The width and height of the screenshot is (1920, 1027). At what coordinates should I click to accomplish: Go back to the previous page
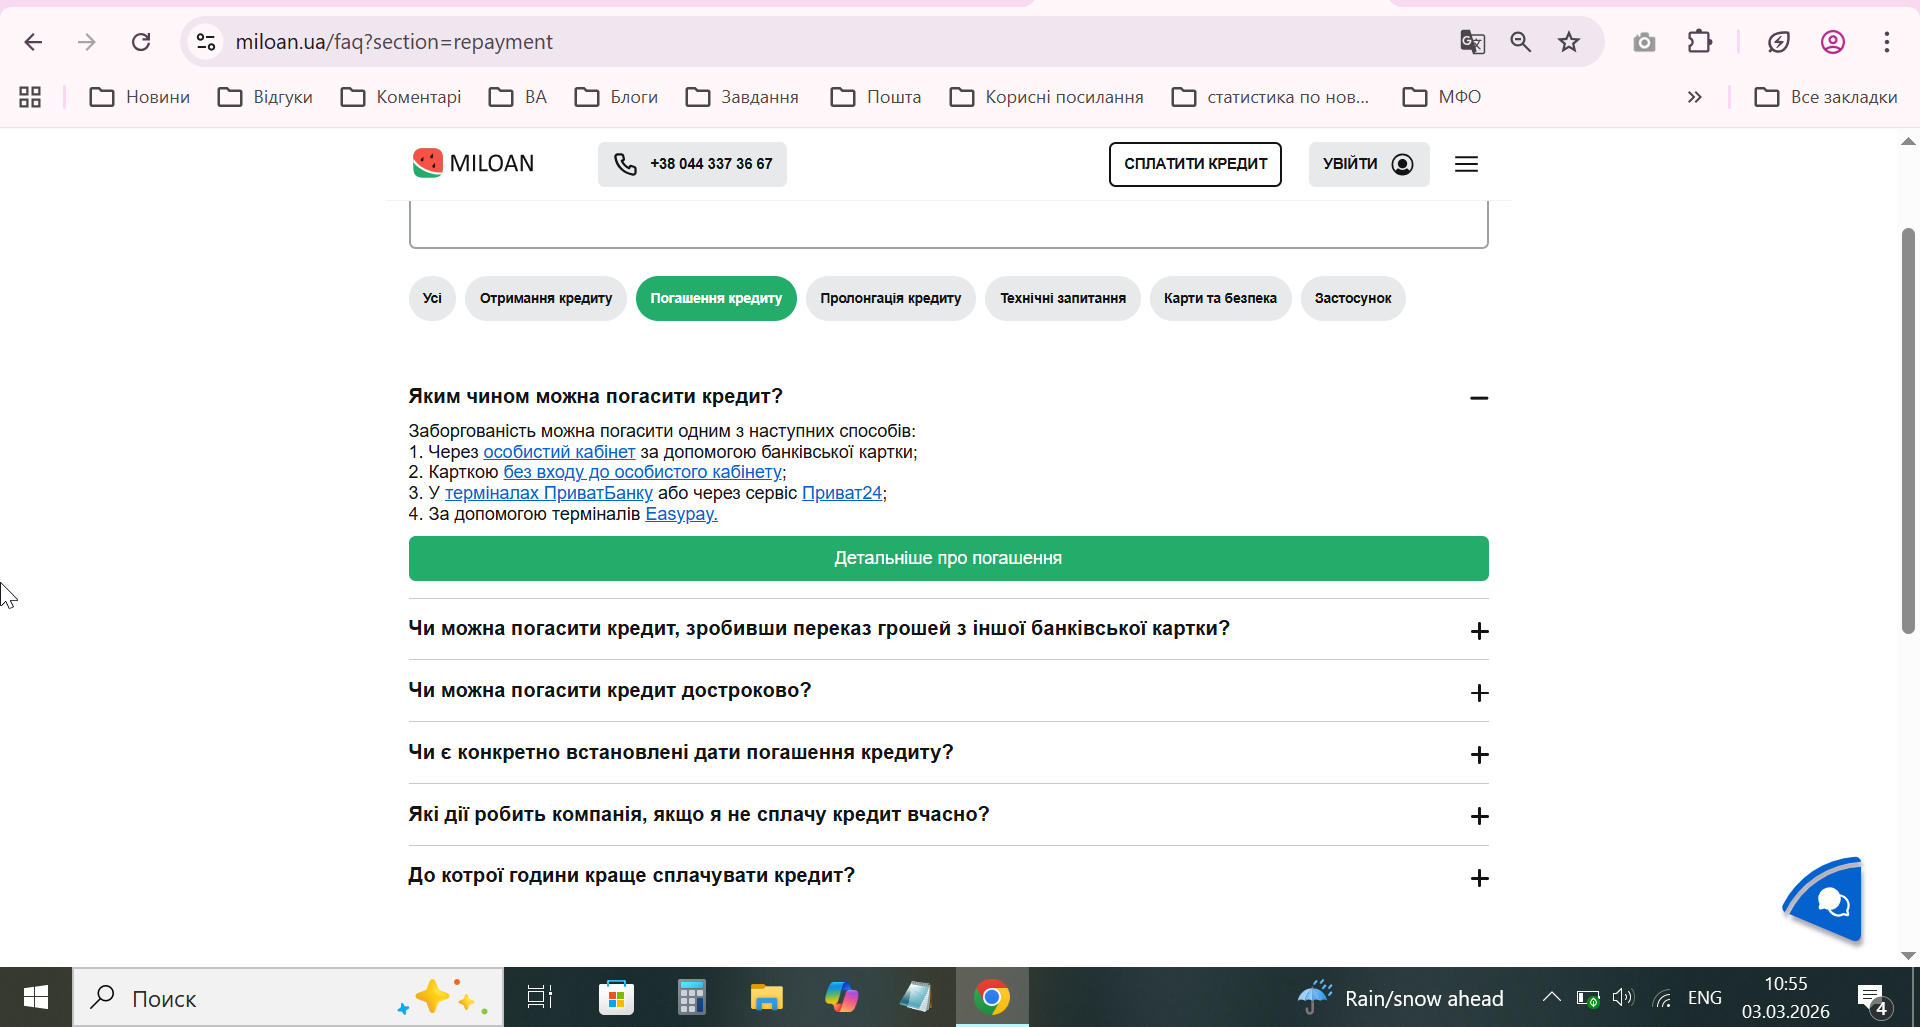click(x=33, y=42)
